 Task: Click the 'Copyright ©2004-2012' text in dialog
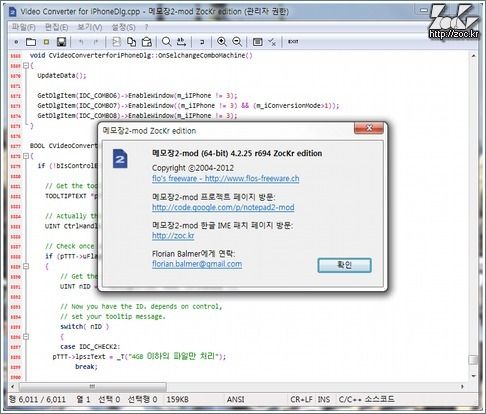click(193, 168)
